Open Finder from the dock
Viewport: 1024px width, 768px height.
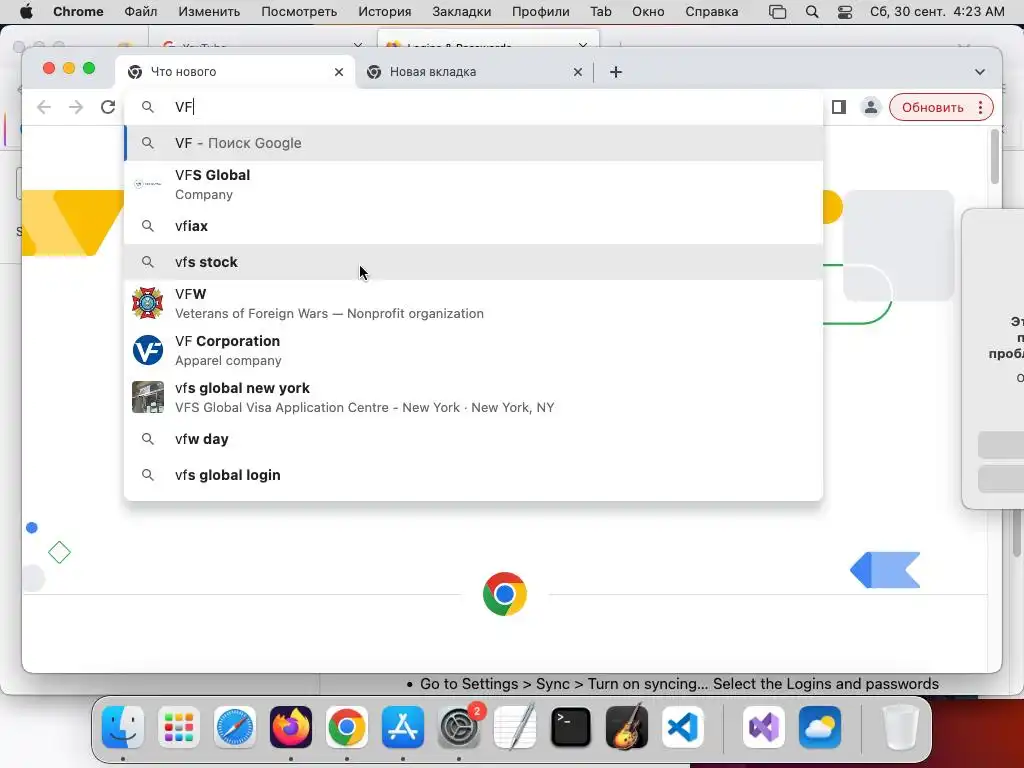(x=123, y=727)
